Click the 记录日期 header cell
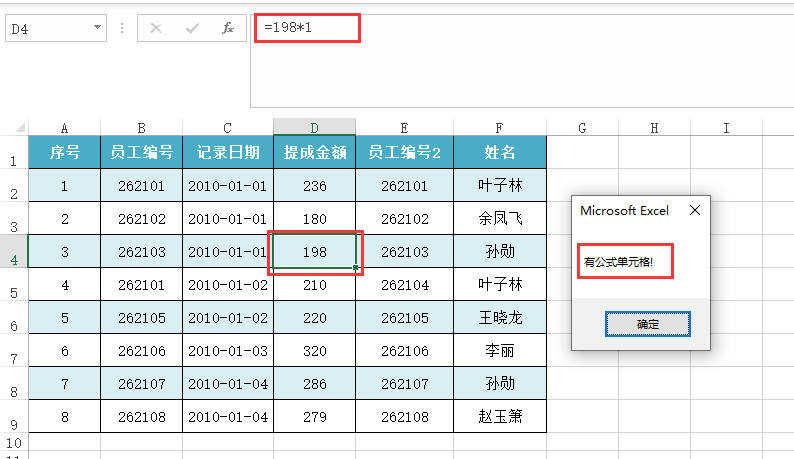Screen dimensions: 794x459 [228, 152]
